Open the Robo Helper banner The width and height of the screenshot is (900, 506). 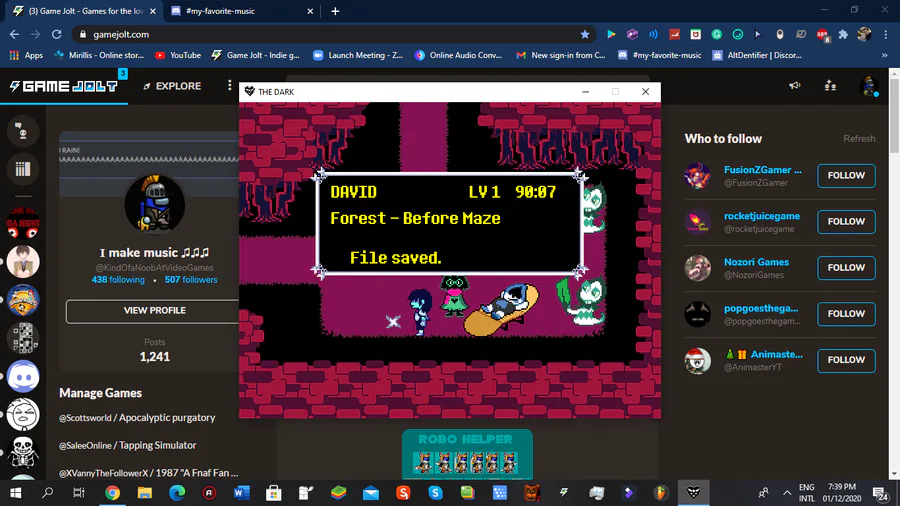click(x=467, y=454)
